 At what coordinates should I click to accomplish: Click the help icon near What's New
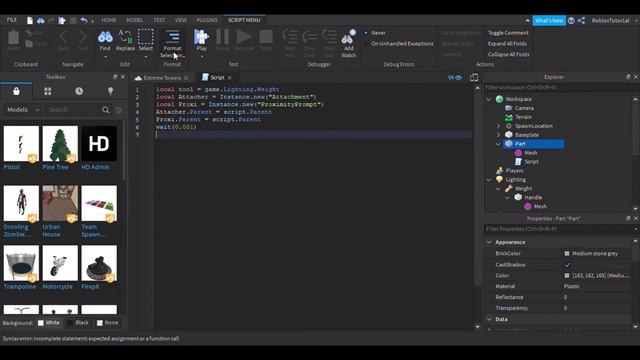point(571,20)
